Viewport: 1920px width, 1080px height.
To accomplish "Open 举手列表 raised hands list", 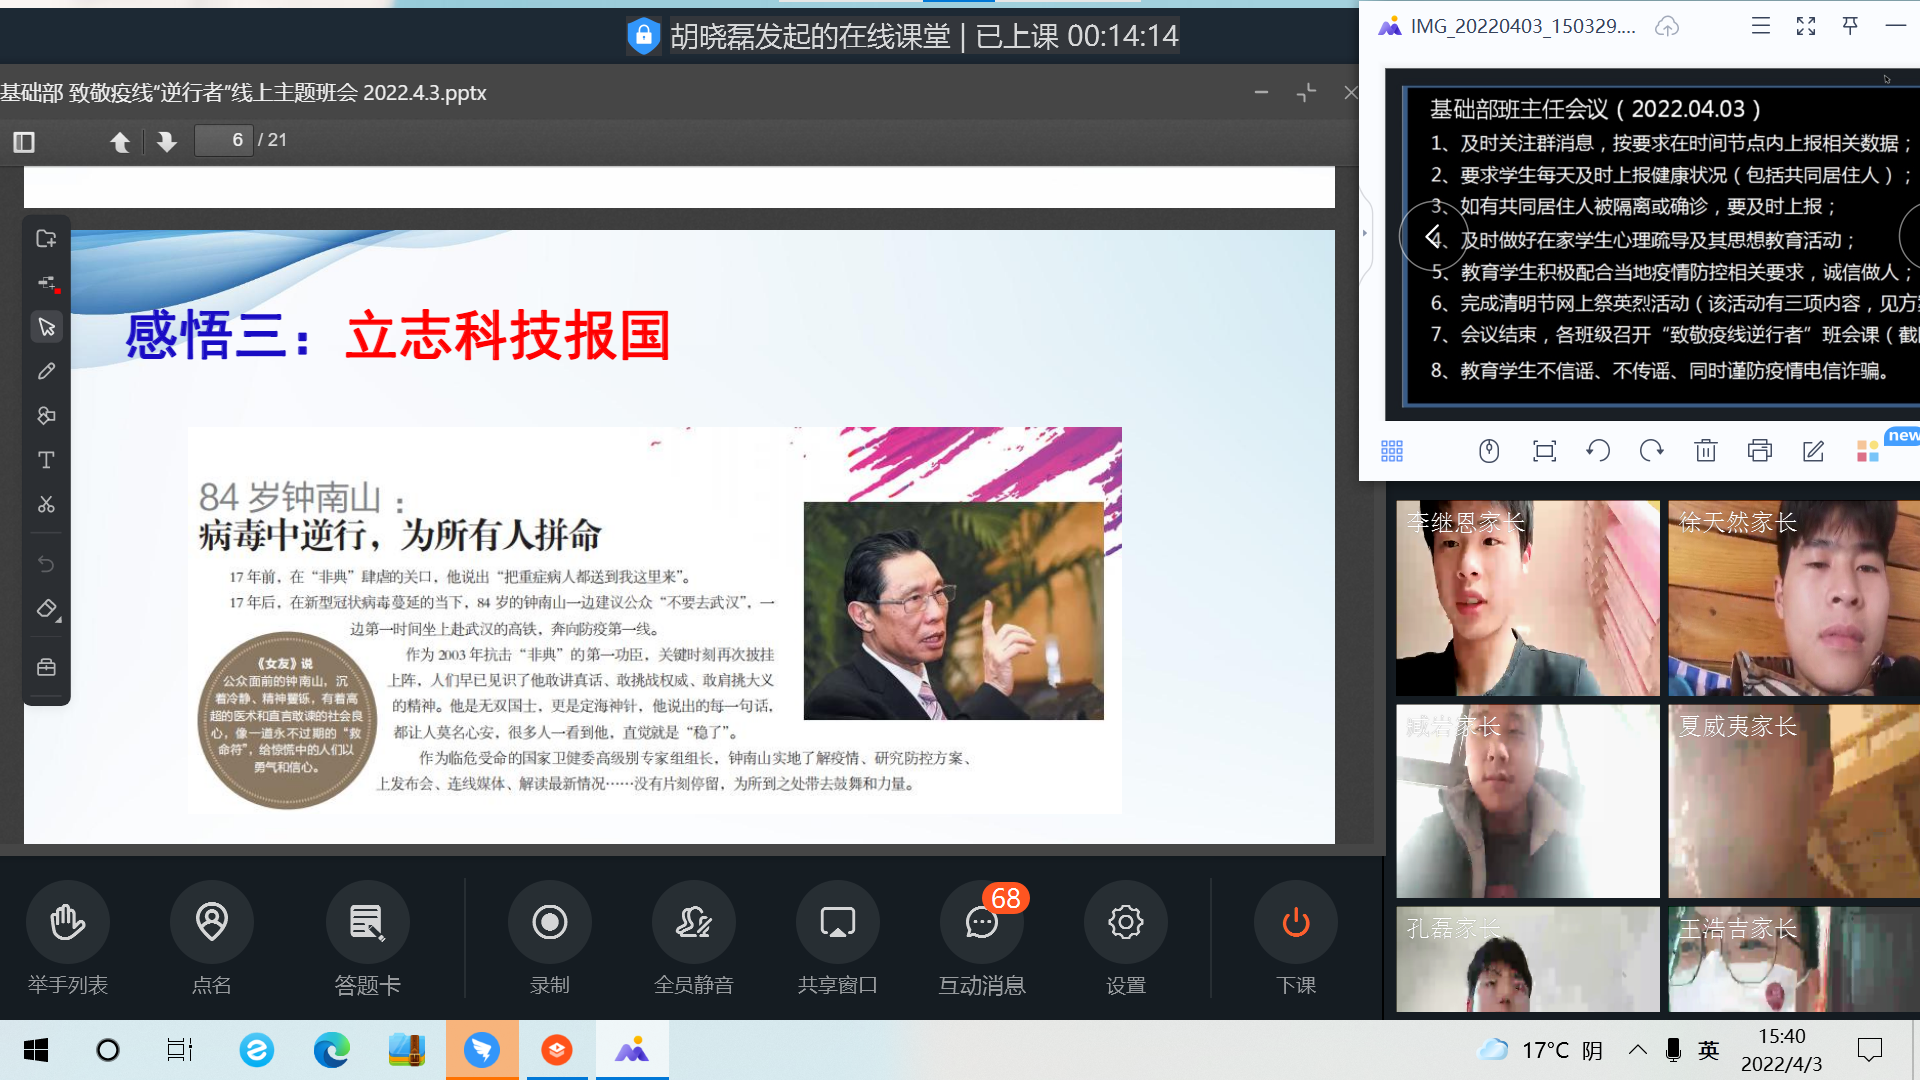I will pyautogui.click(x=67, y=922).
